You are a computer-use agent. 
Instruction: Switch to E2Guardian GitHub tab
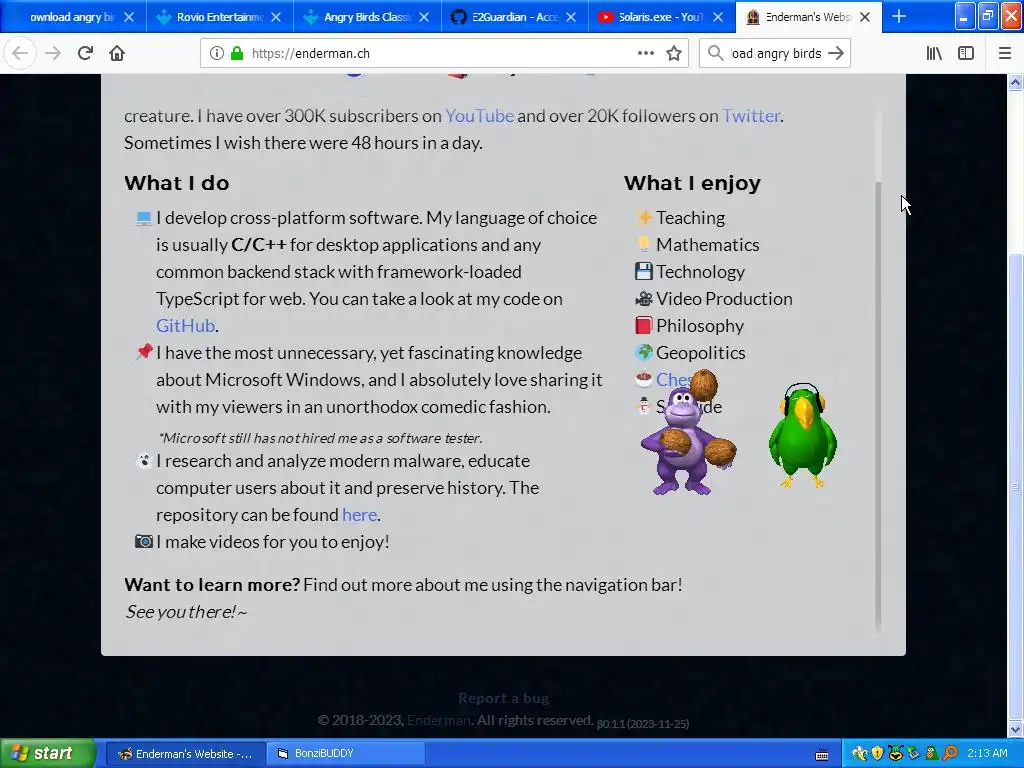(x=514, y=17)
